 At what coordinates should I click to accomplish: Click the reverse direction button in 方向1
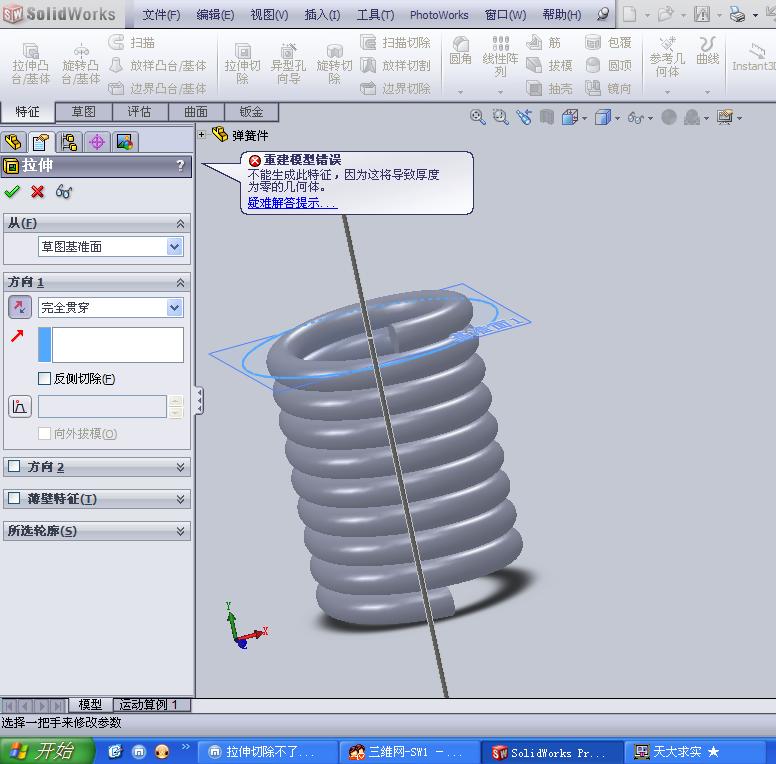click(20, 307)
